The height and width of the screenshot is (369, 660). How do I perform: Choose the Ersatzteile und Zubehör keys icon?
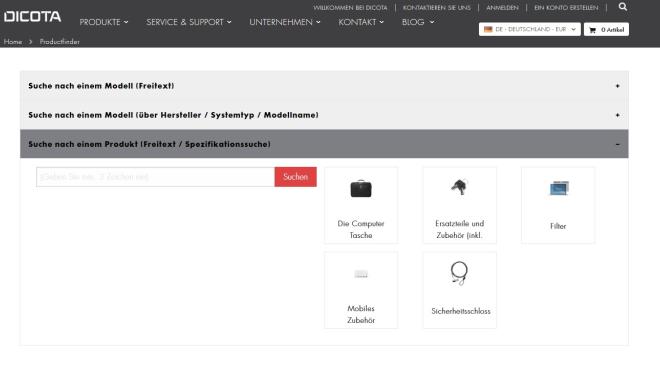point(459,187)
